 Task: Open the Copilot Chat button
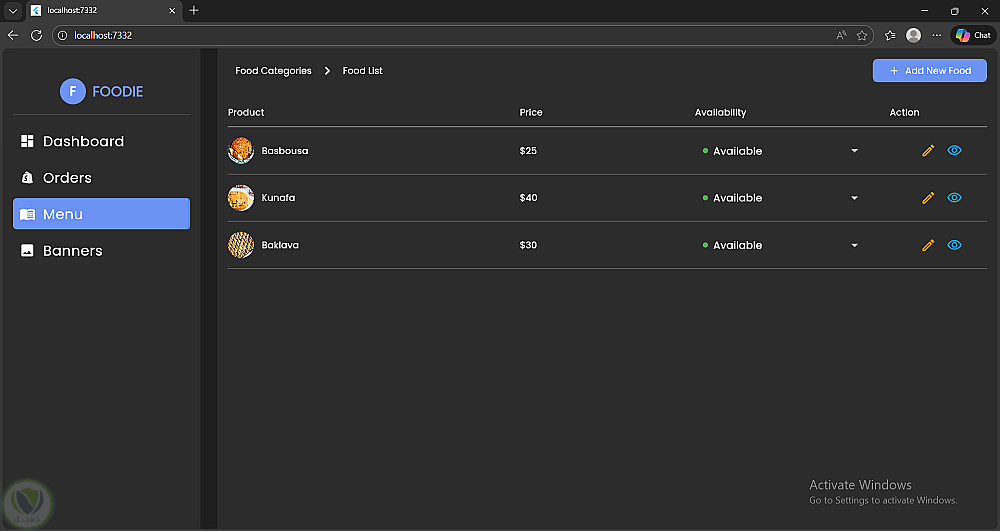(972, 35)
